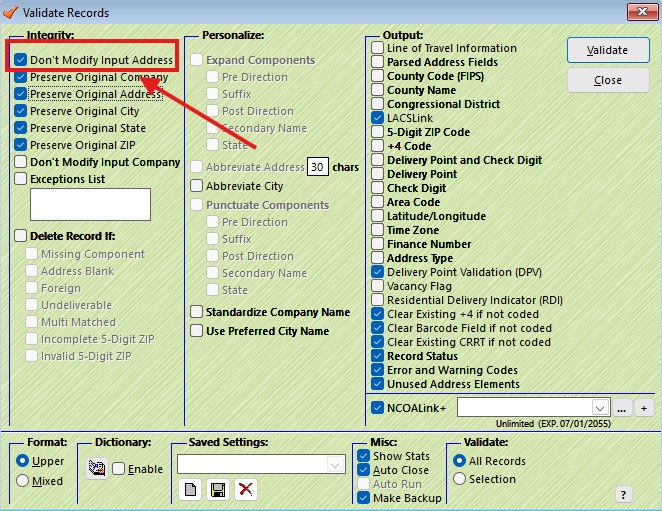Choose Selection validate radio button

[x=459, y=478]
